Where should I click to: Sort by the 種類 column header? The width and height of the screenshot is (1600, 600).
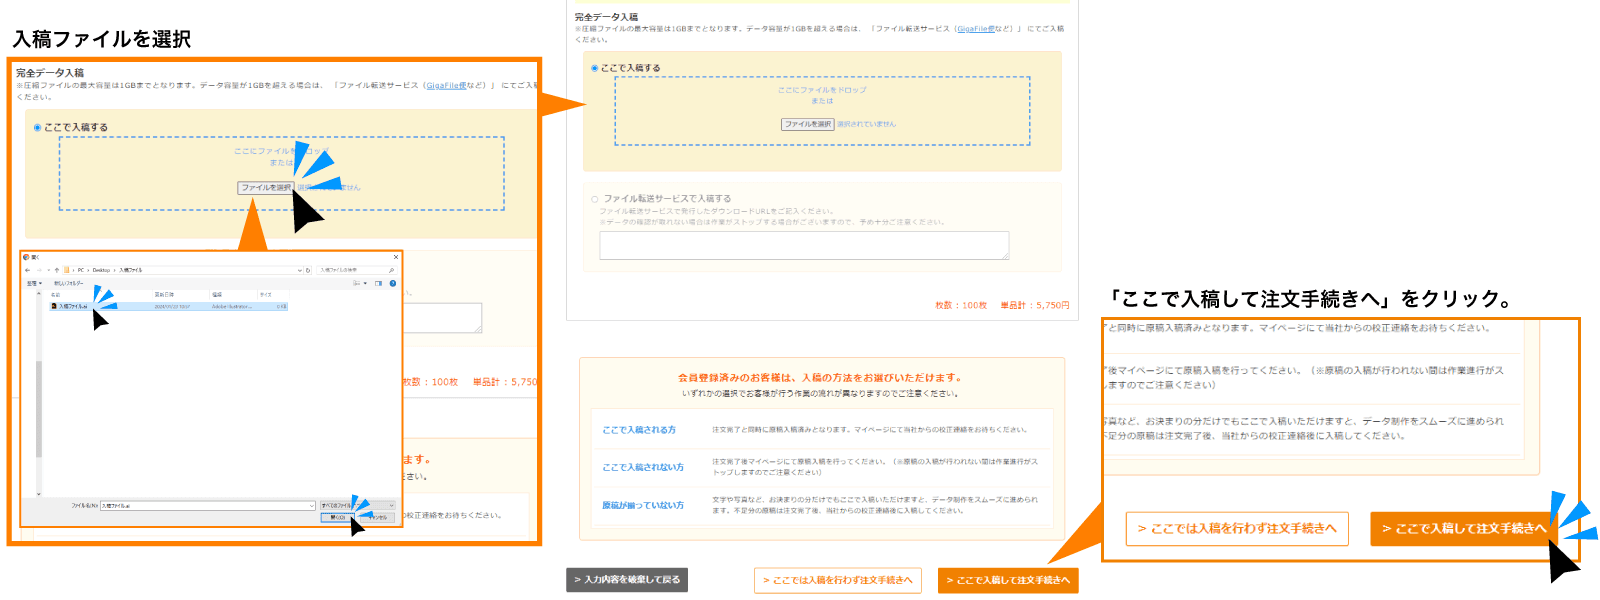[x=217, y=294]
